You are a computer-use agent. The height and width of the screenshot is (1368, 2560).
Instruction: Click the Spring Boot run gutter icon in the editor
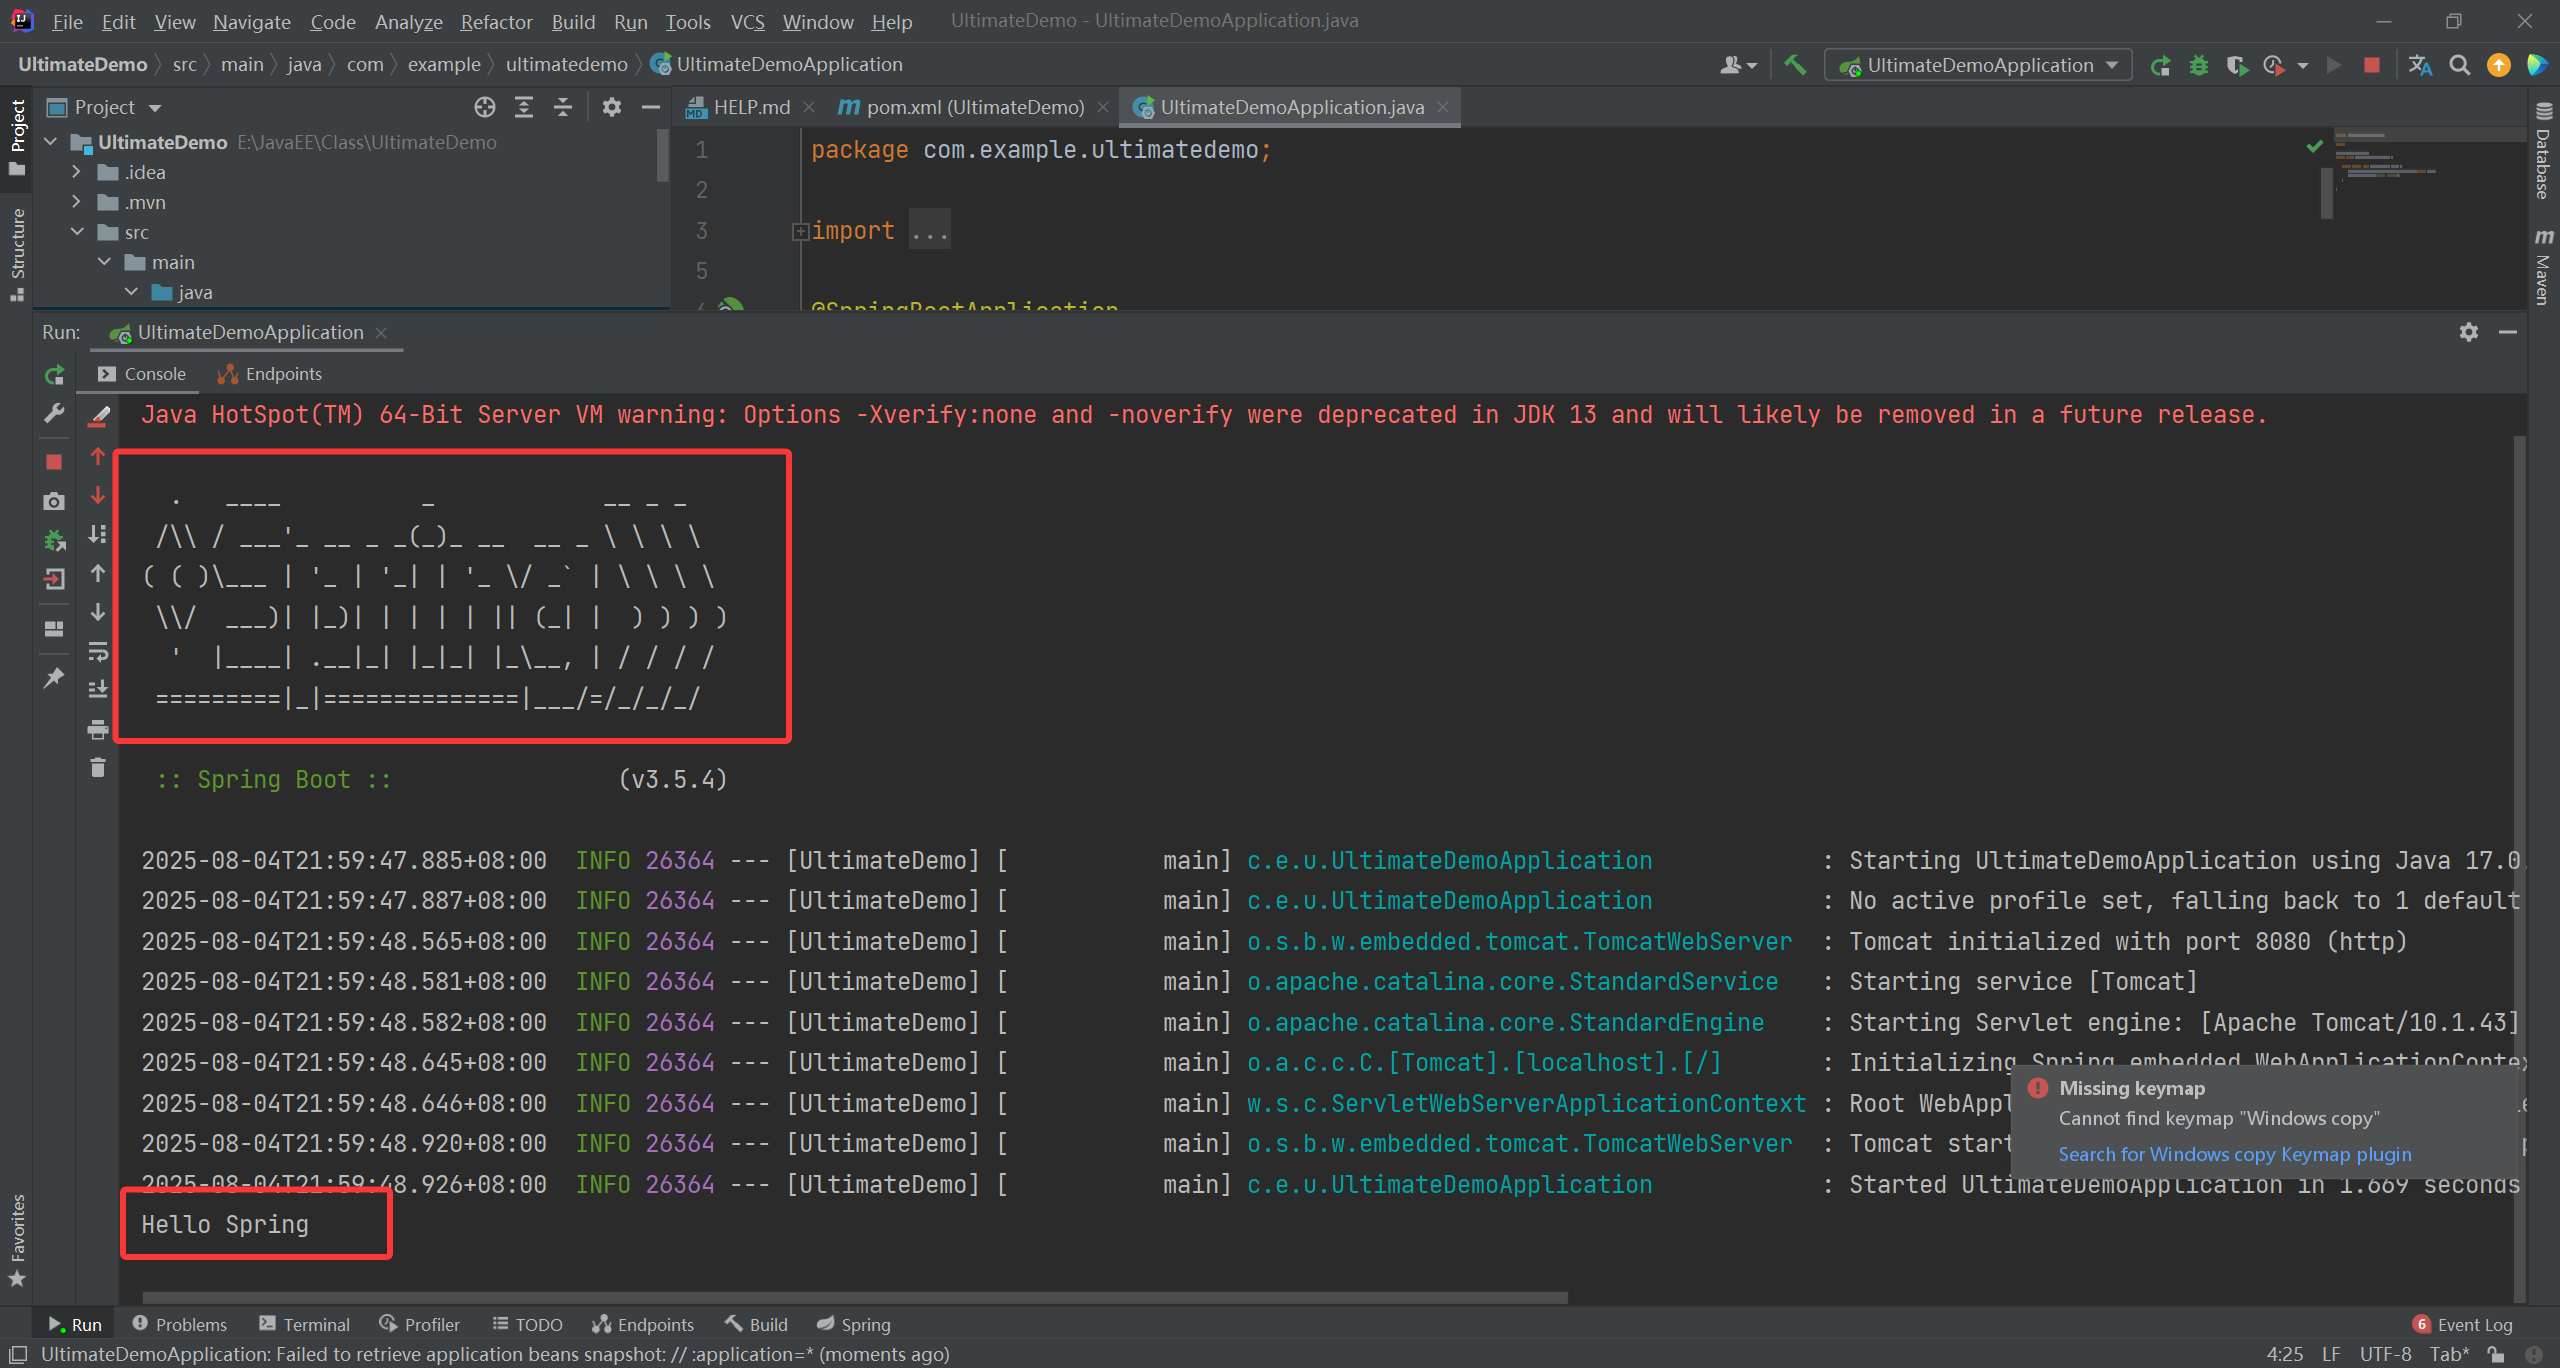pyautogui.click(x=732, y=305)
